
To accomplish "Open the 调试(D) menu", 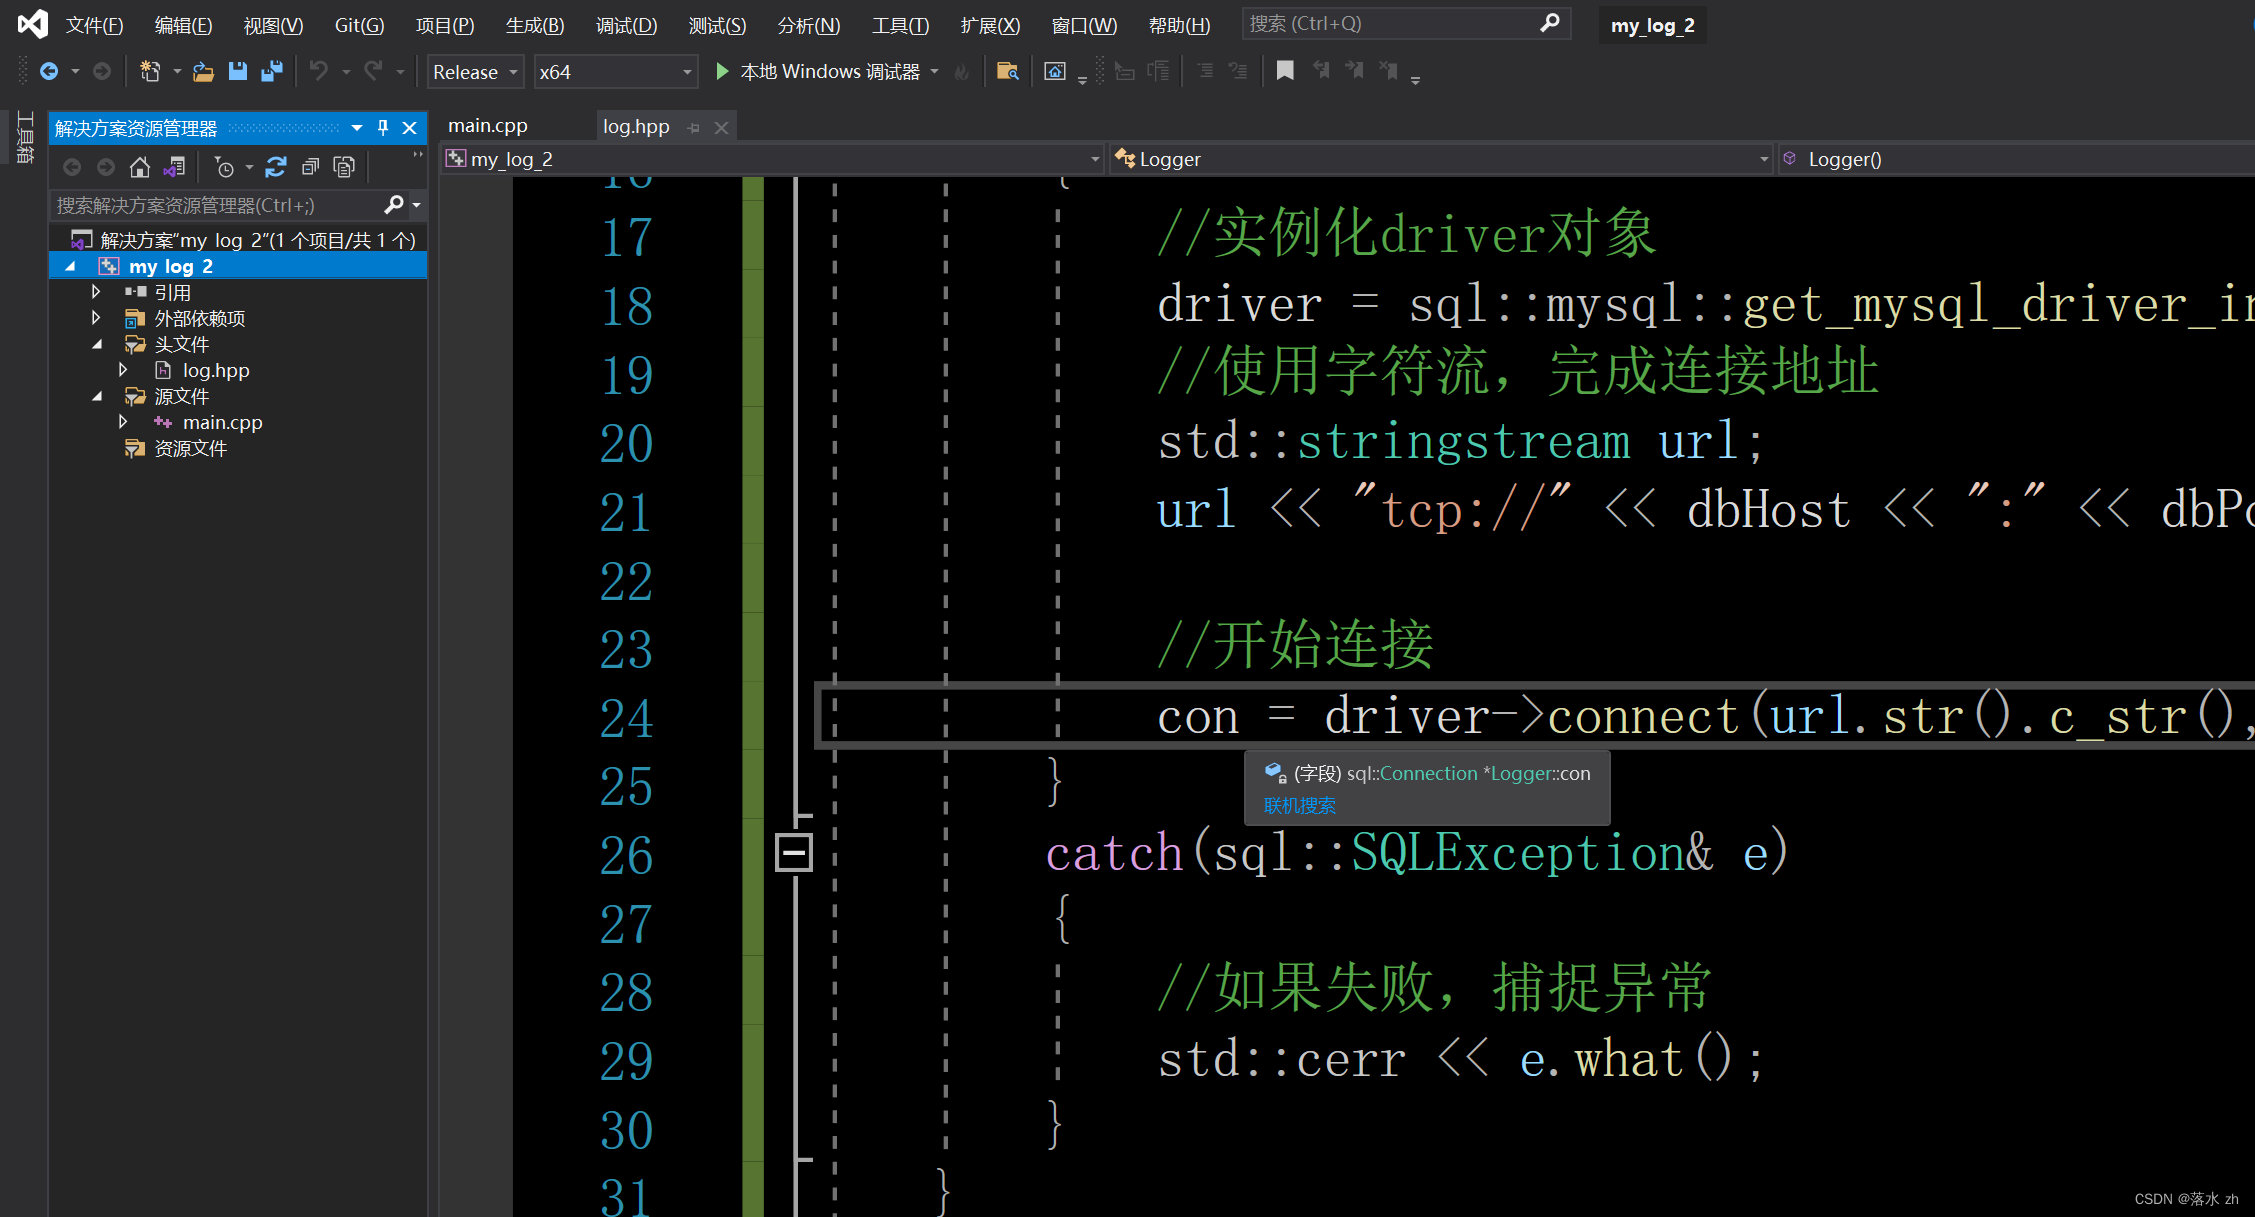I will (x=626, y=25).
